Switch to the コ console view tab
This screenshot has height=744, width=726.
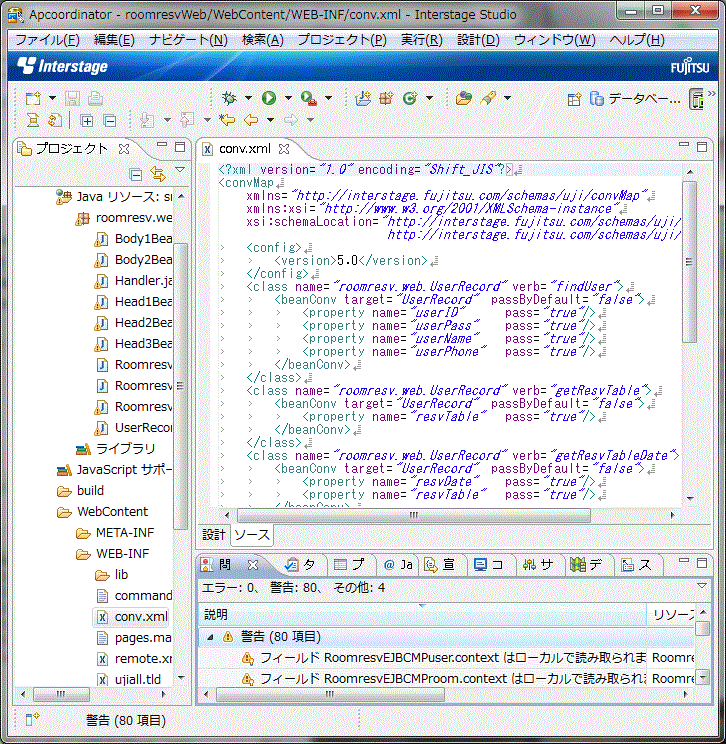pos(489,565)
